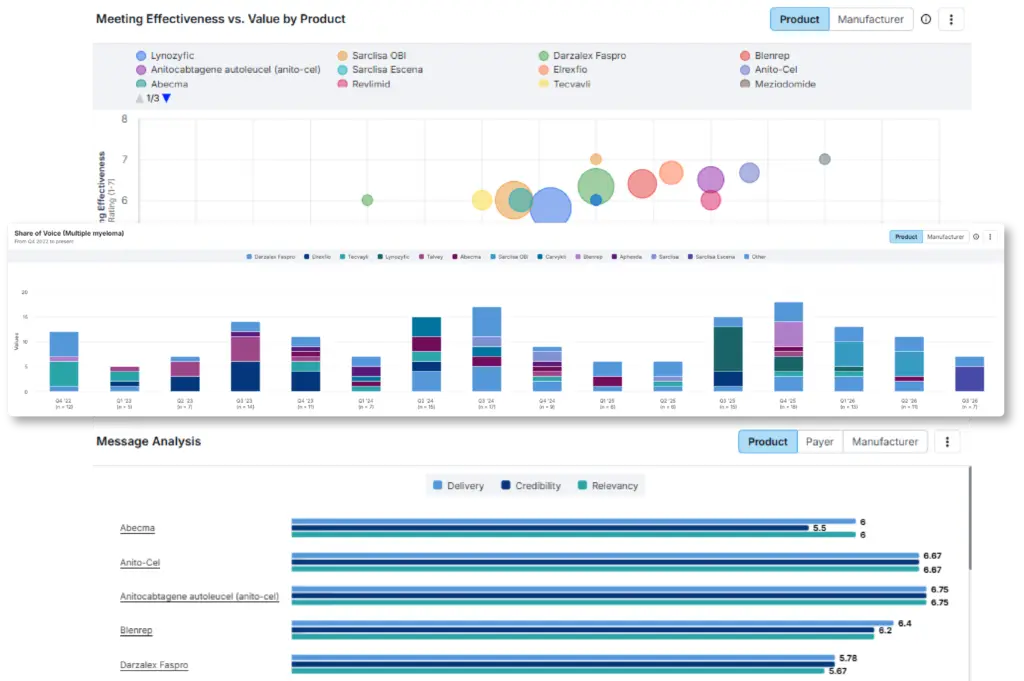Toggle Other in Share of Voice legend
This screenshot has width=1024, height=681.
[755, 257]
